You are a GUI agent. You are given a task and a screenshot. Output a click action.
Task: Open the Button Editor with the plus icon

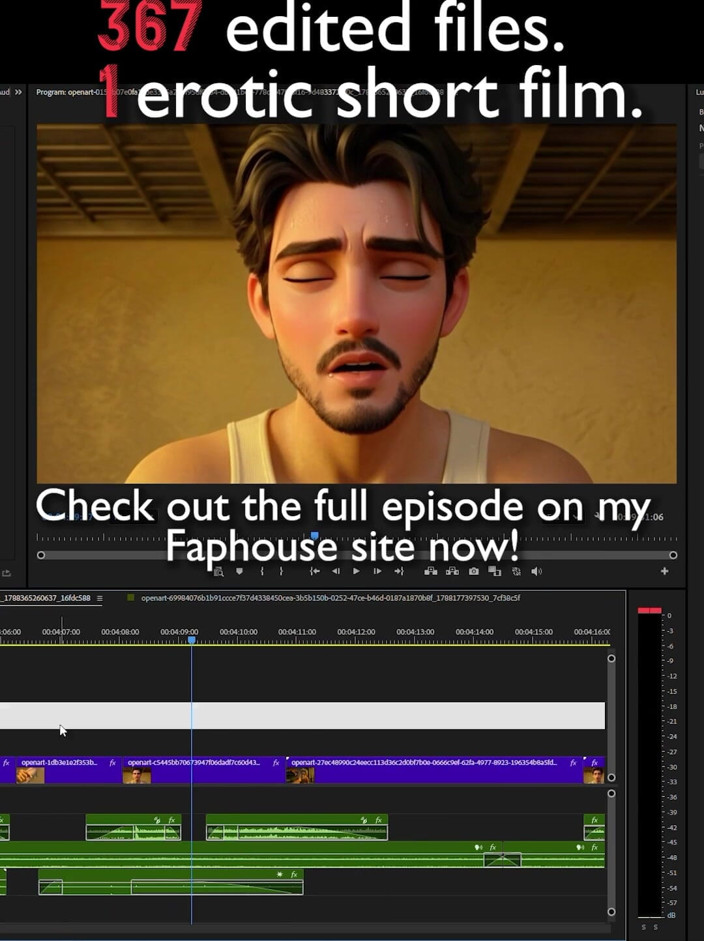coord(664,571)
